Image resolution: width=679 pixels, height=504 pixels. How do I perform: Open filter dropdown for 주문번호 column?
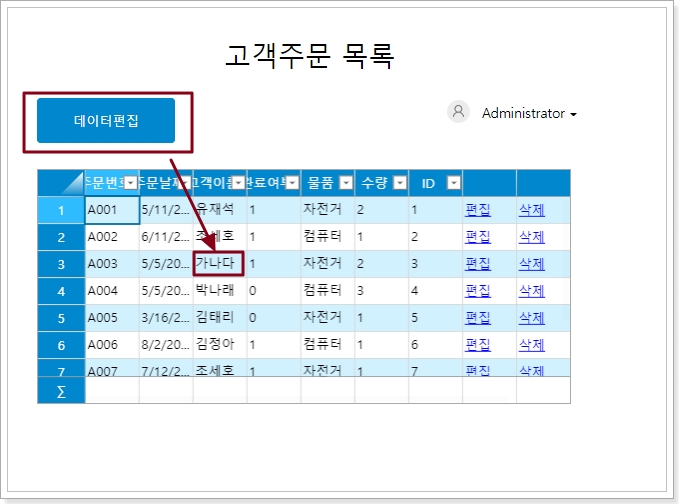(130, 182)
